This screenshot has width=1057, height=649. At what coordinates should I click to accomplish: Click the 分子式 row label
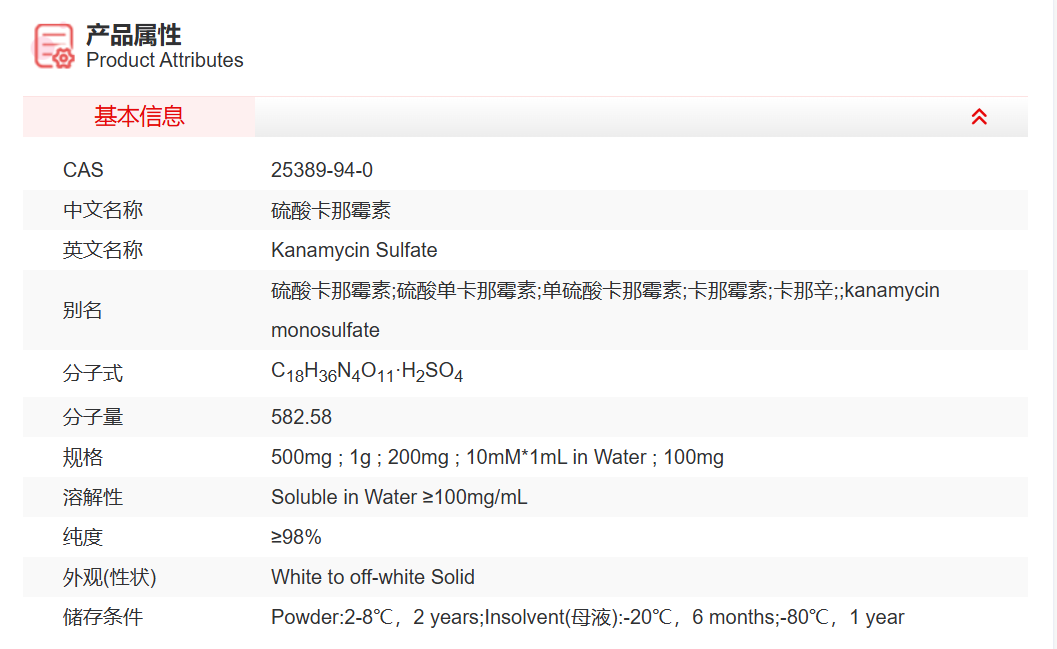tap(93, 374)
